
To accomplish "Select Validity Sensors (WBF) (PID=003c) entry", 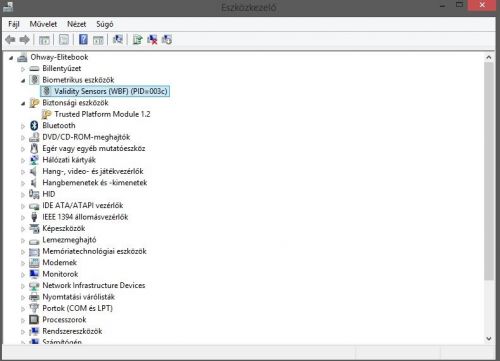I will [105, 91].
